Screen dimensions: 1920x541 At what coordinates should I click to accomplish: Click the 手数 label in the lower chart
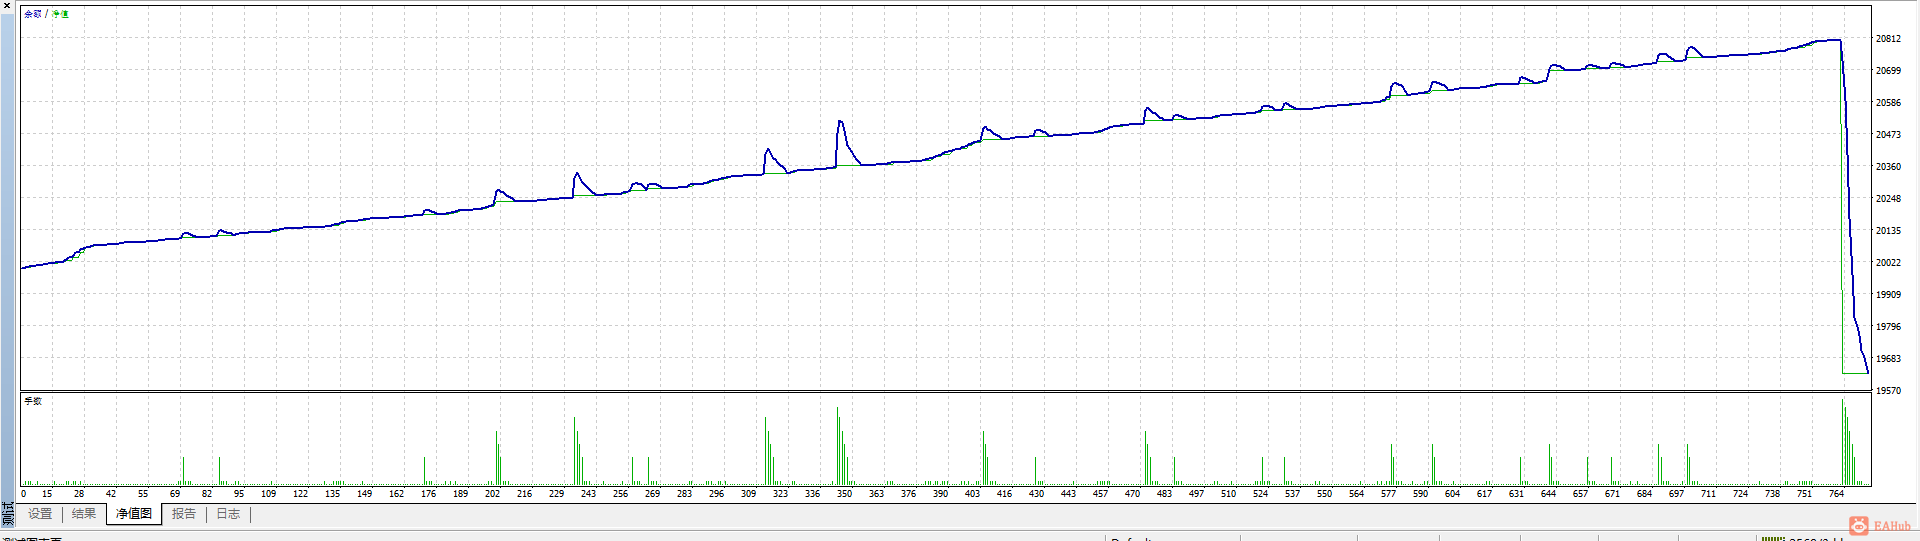point(33,401)
